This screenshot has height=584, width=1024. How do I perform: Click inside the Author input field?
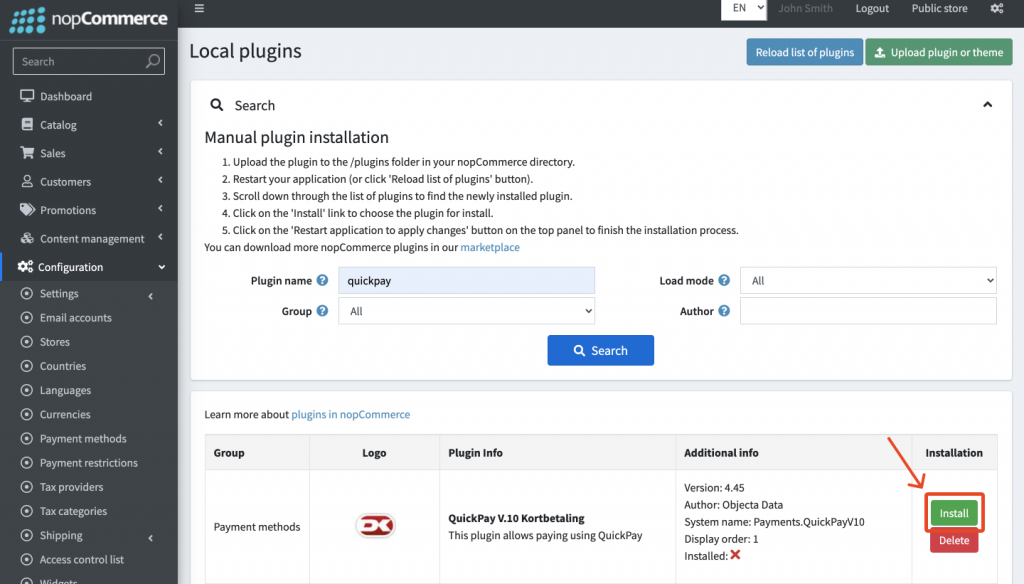868,311
